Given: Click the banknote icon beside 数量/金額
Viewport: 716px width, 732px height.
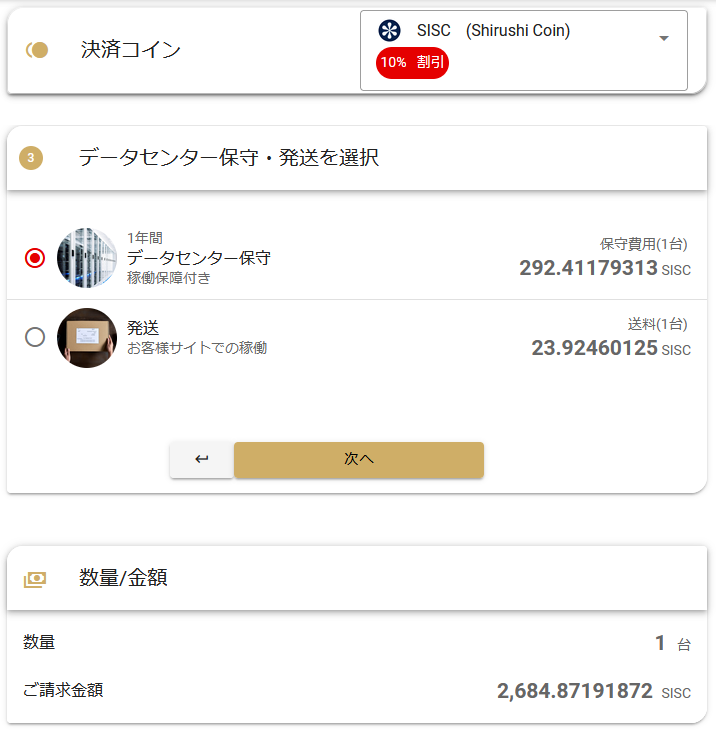Looking at the screenshot, I should (35, 579).
